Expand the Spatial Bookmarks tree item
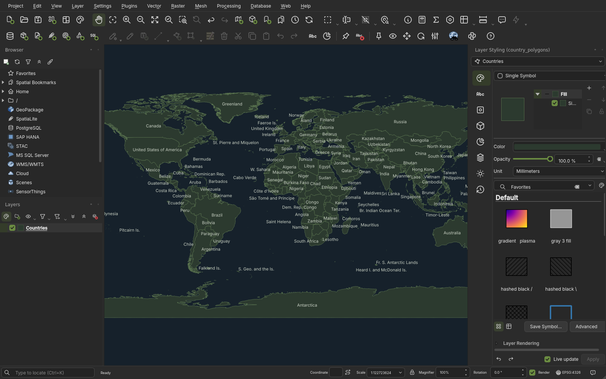Viewport: 606px width, 379px height. (3, 82)
